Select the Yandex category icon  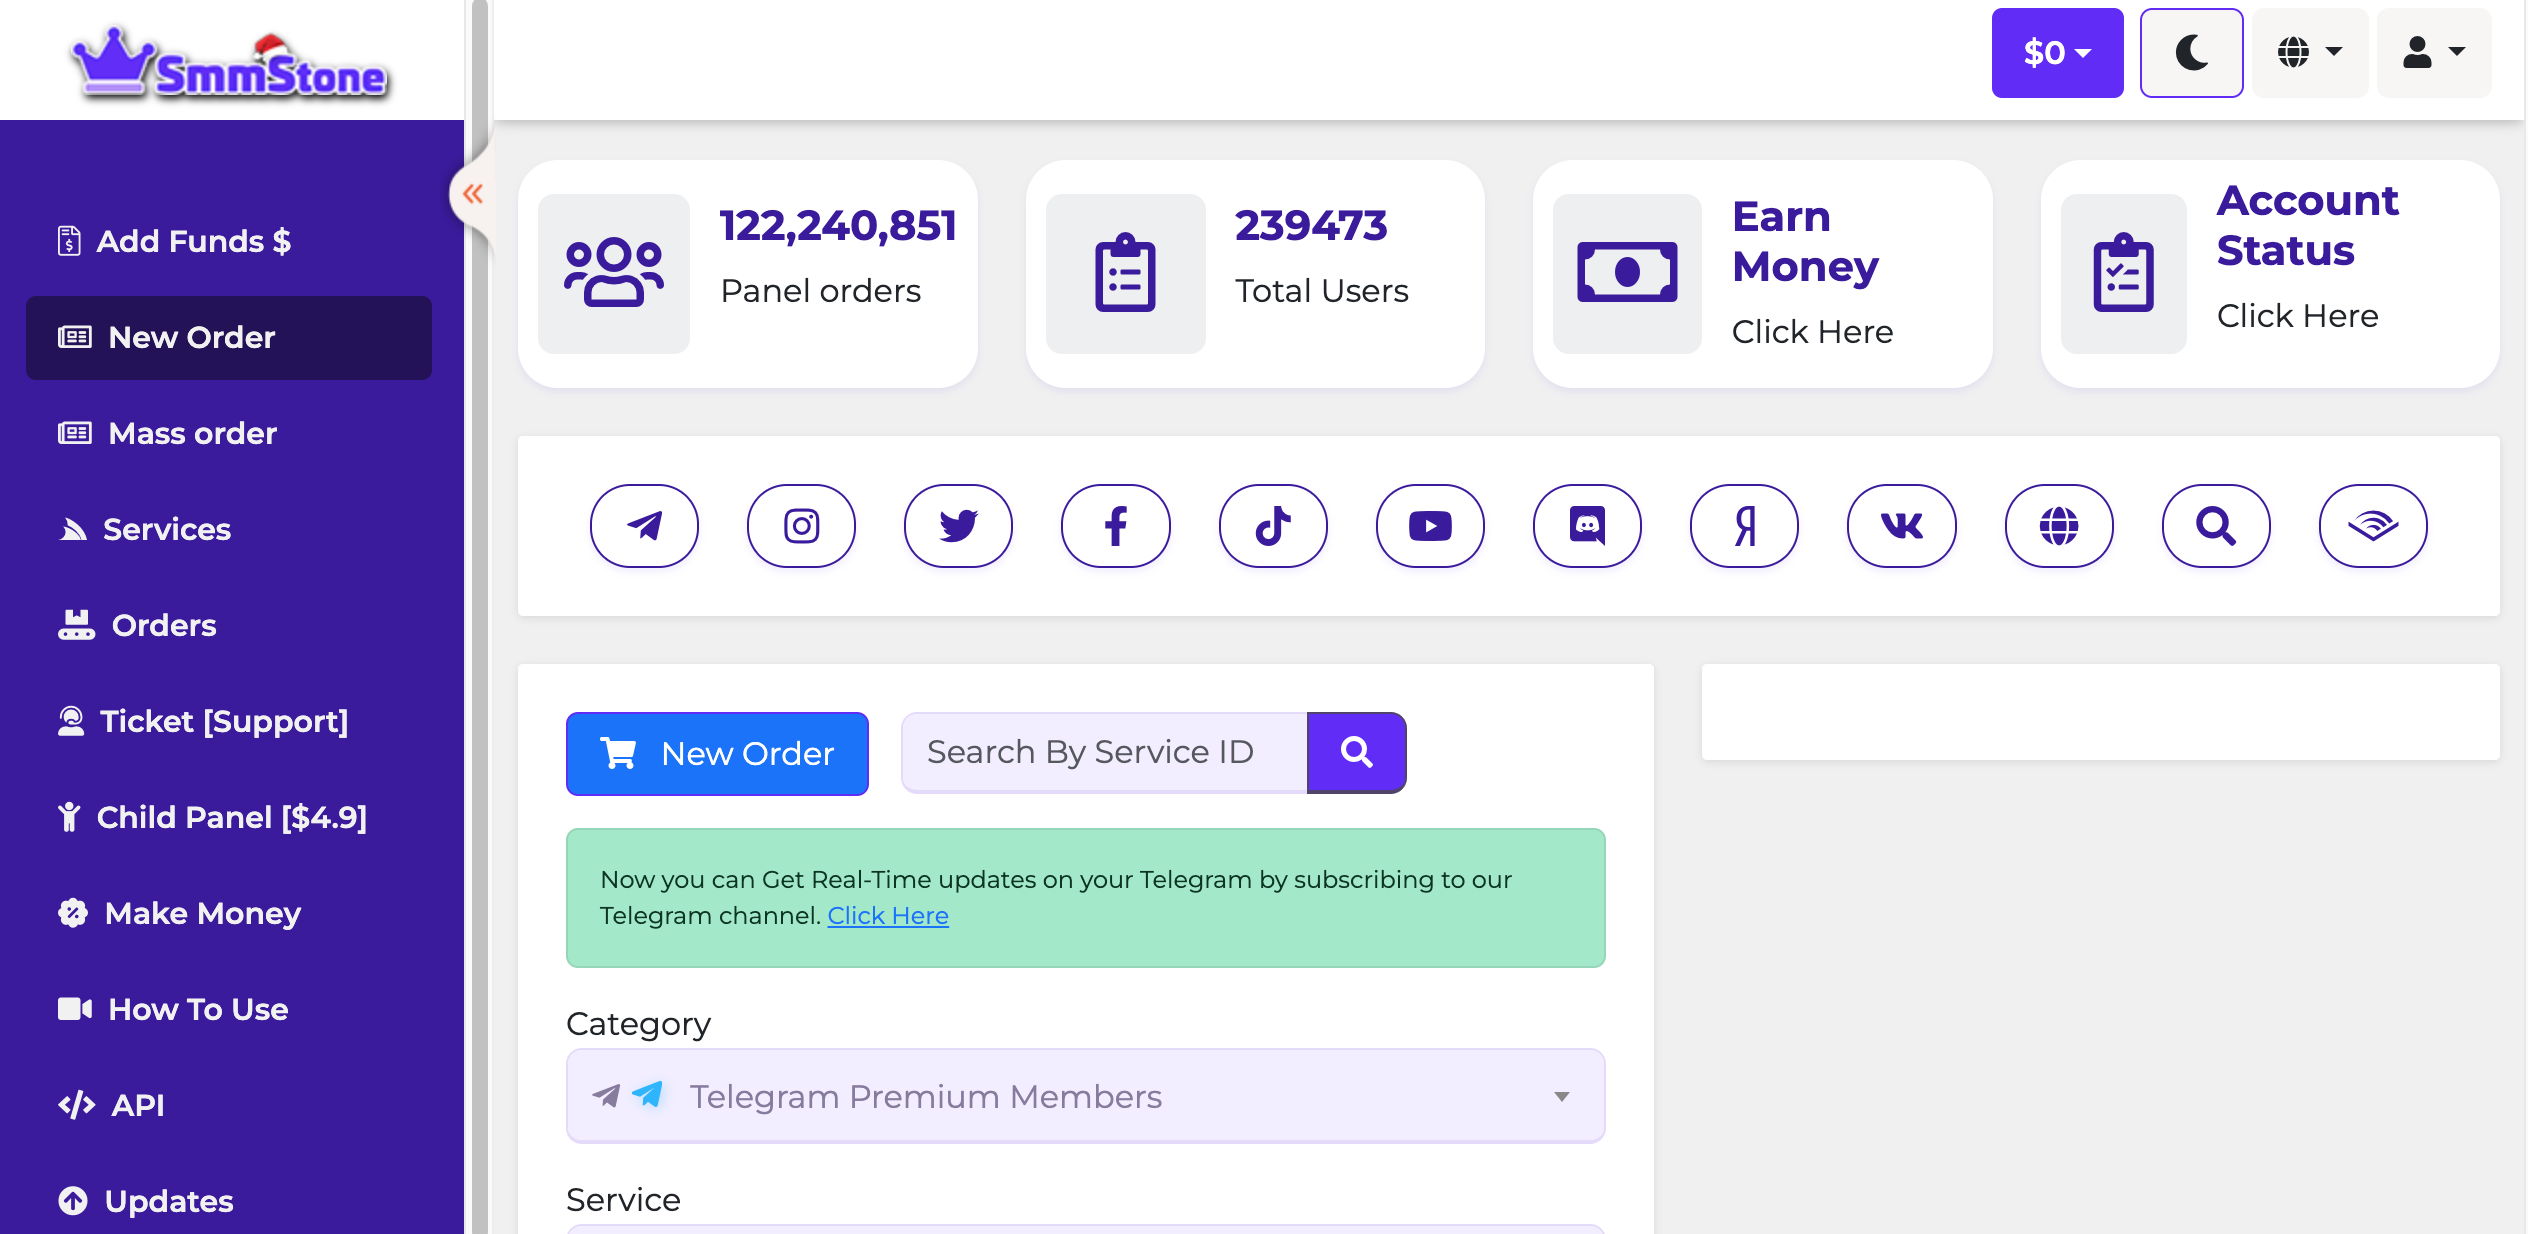coord(1744,526)
